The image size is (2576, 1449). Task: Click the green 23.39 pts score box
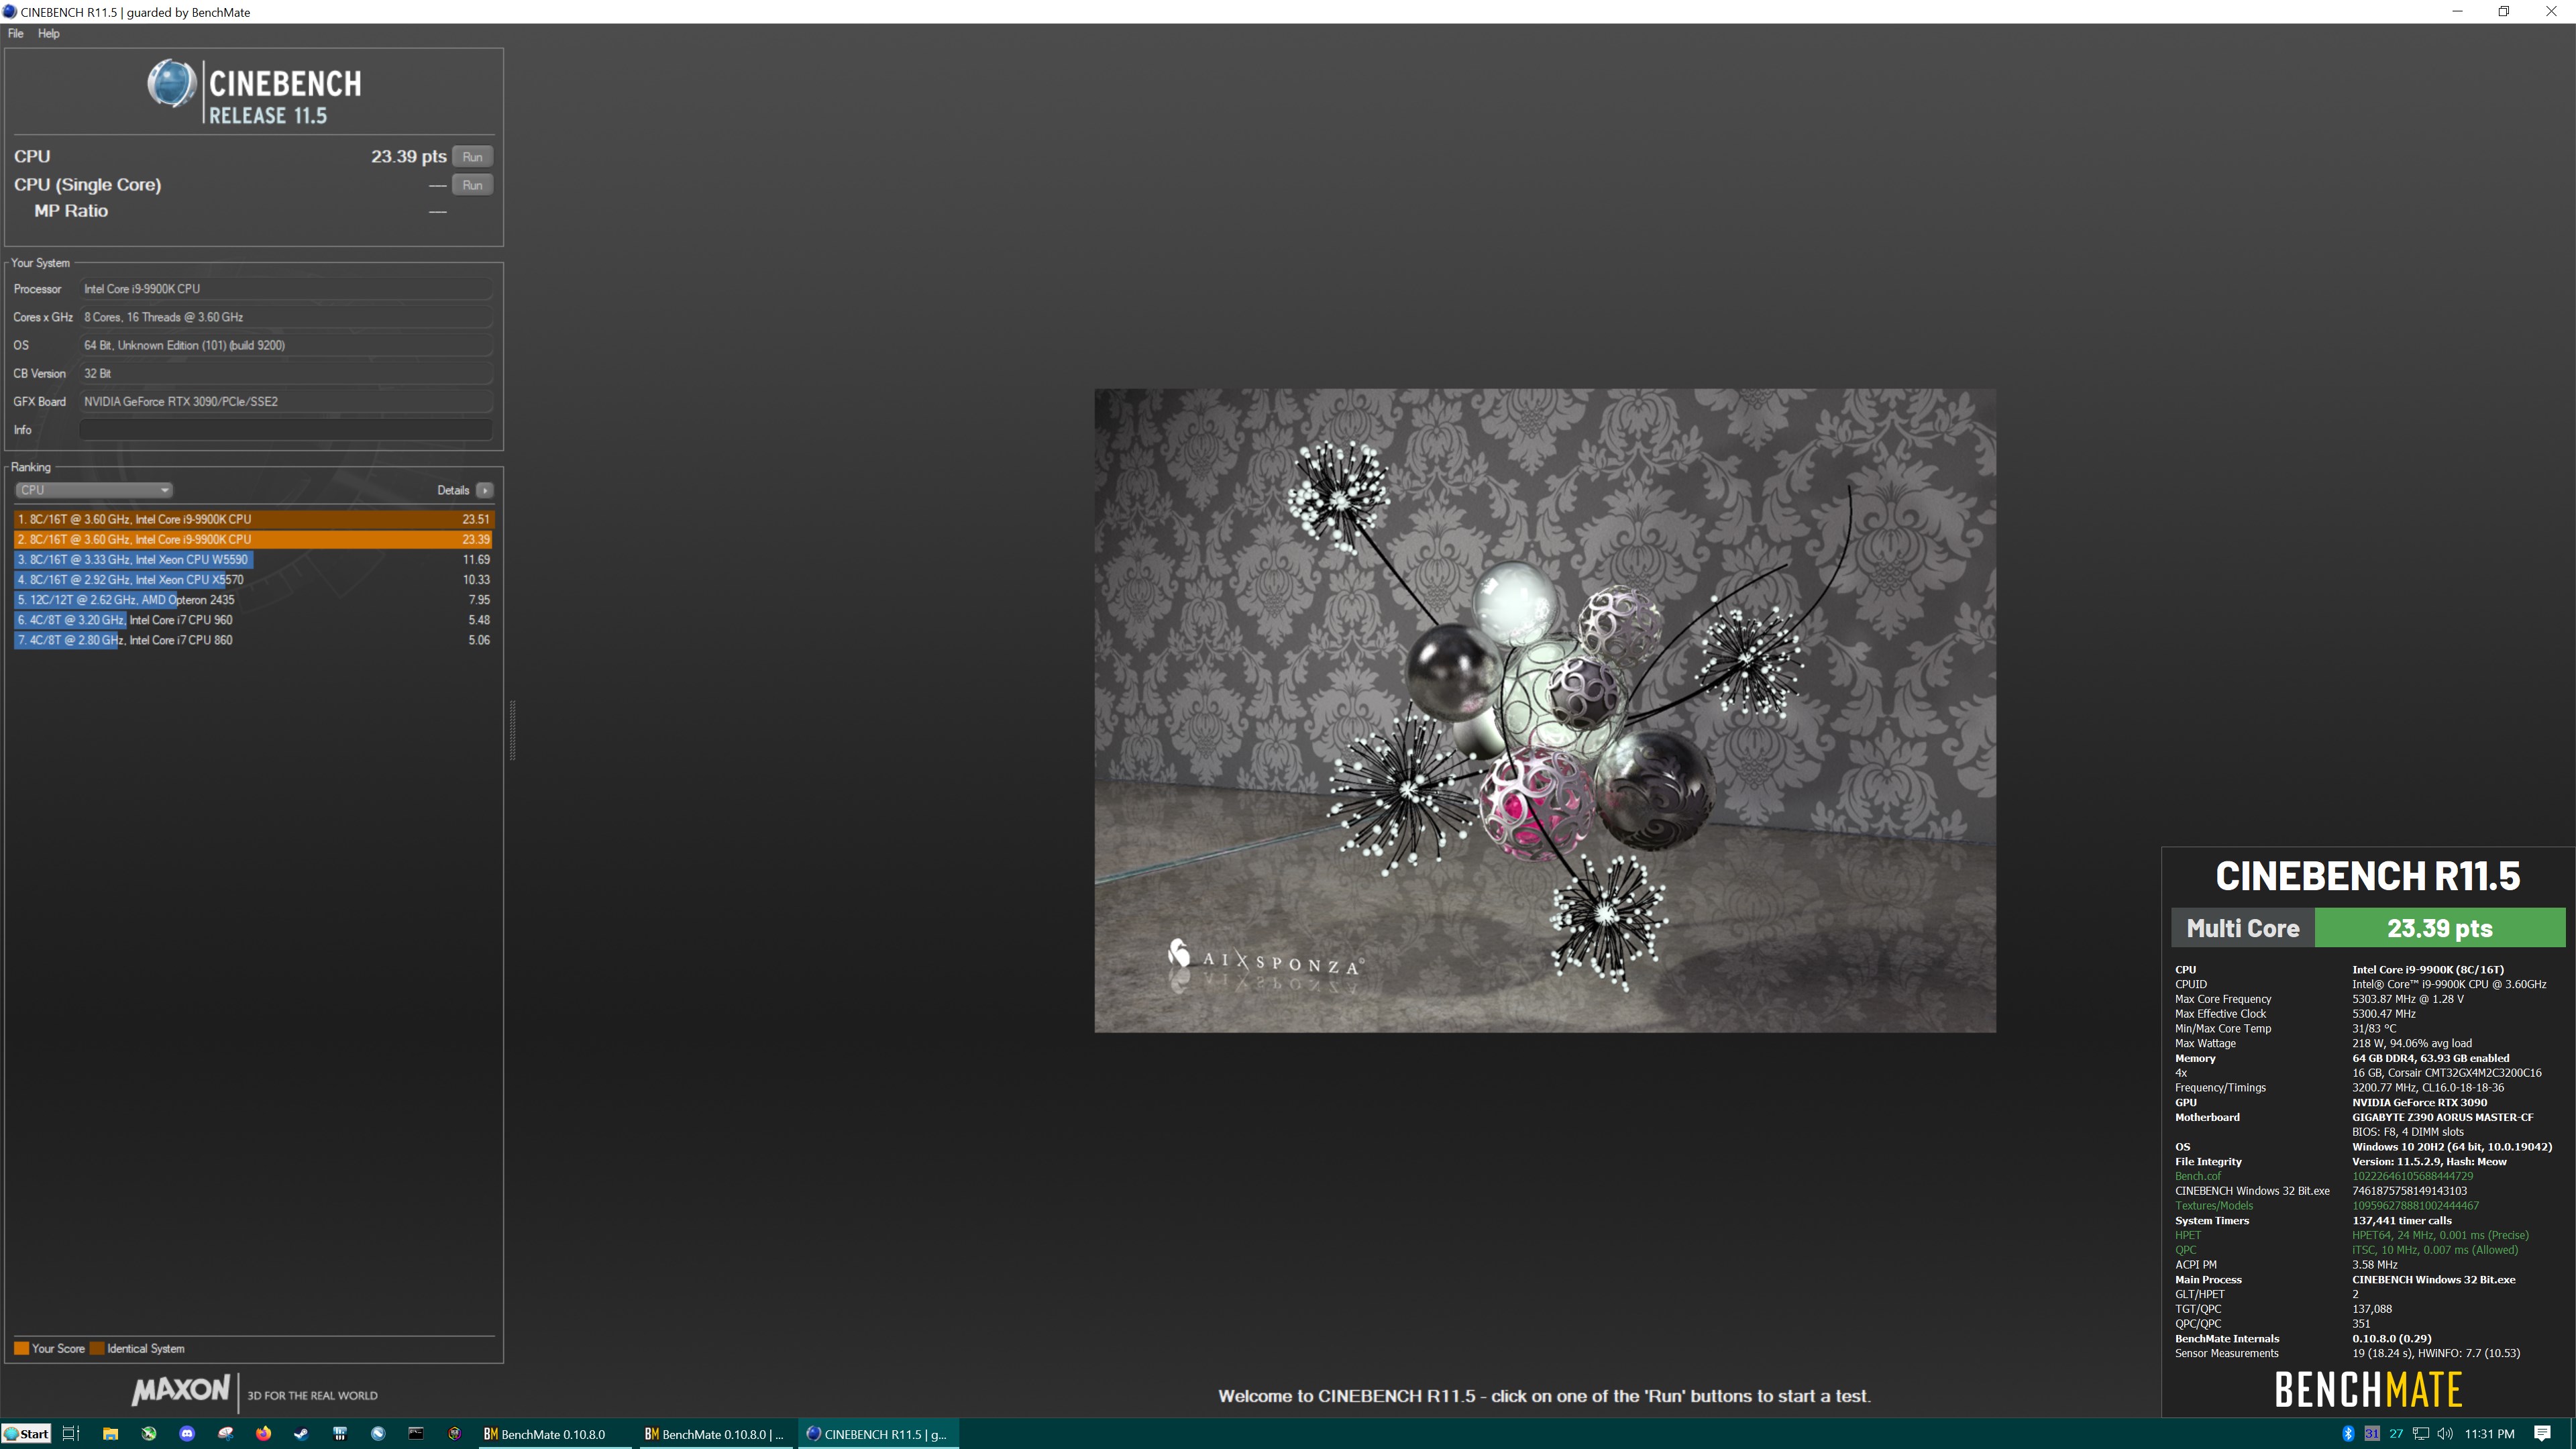(2440, 928)
